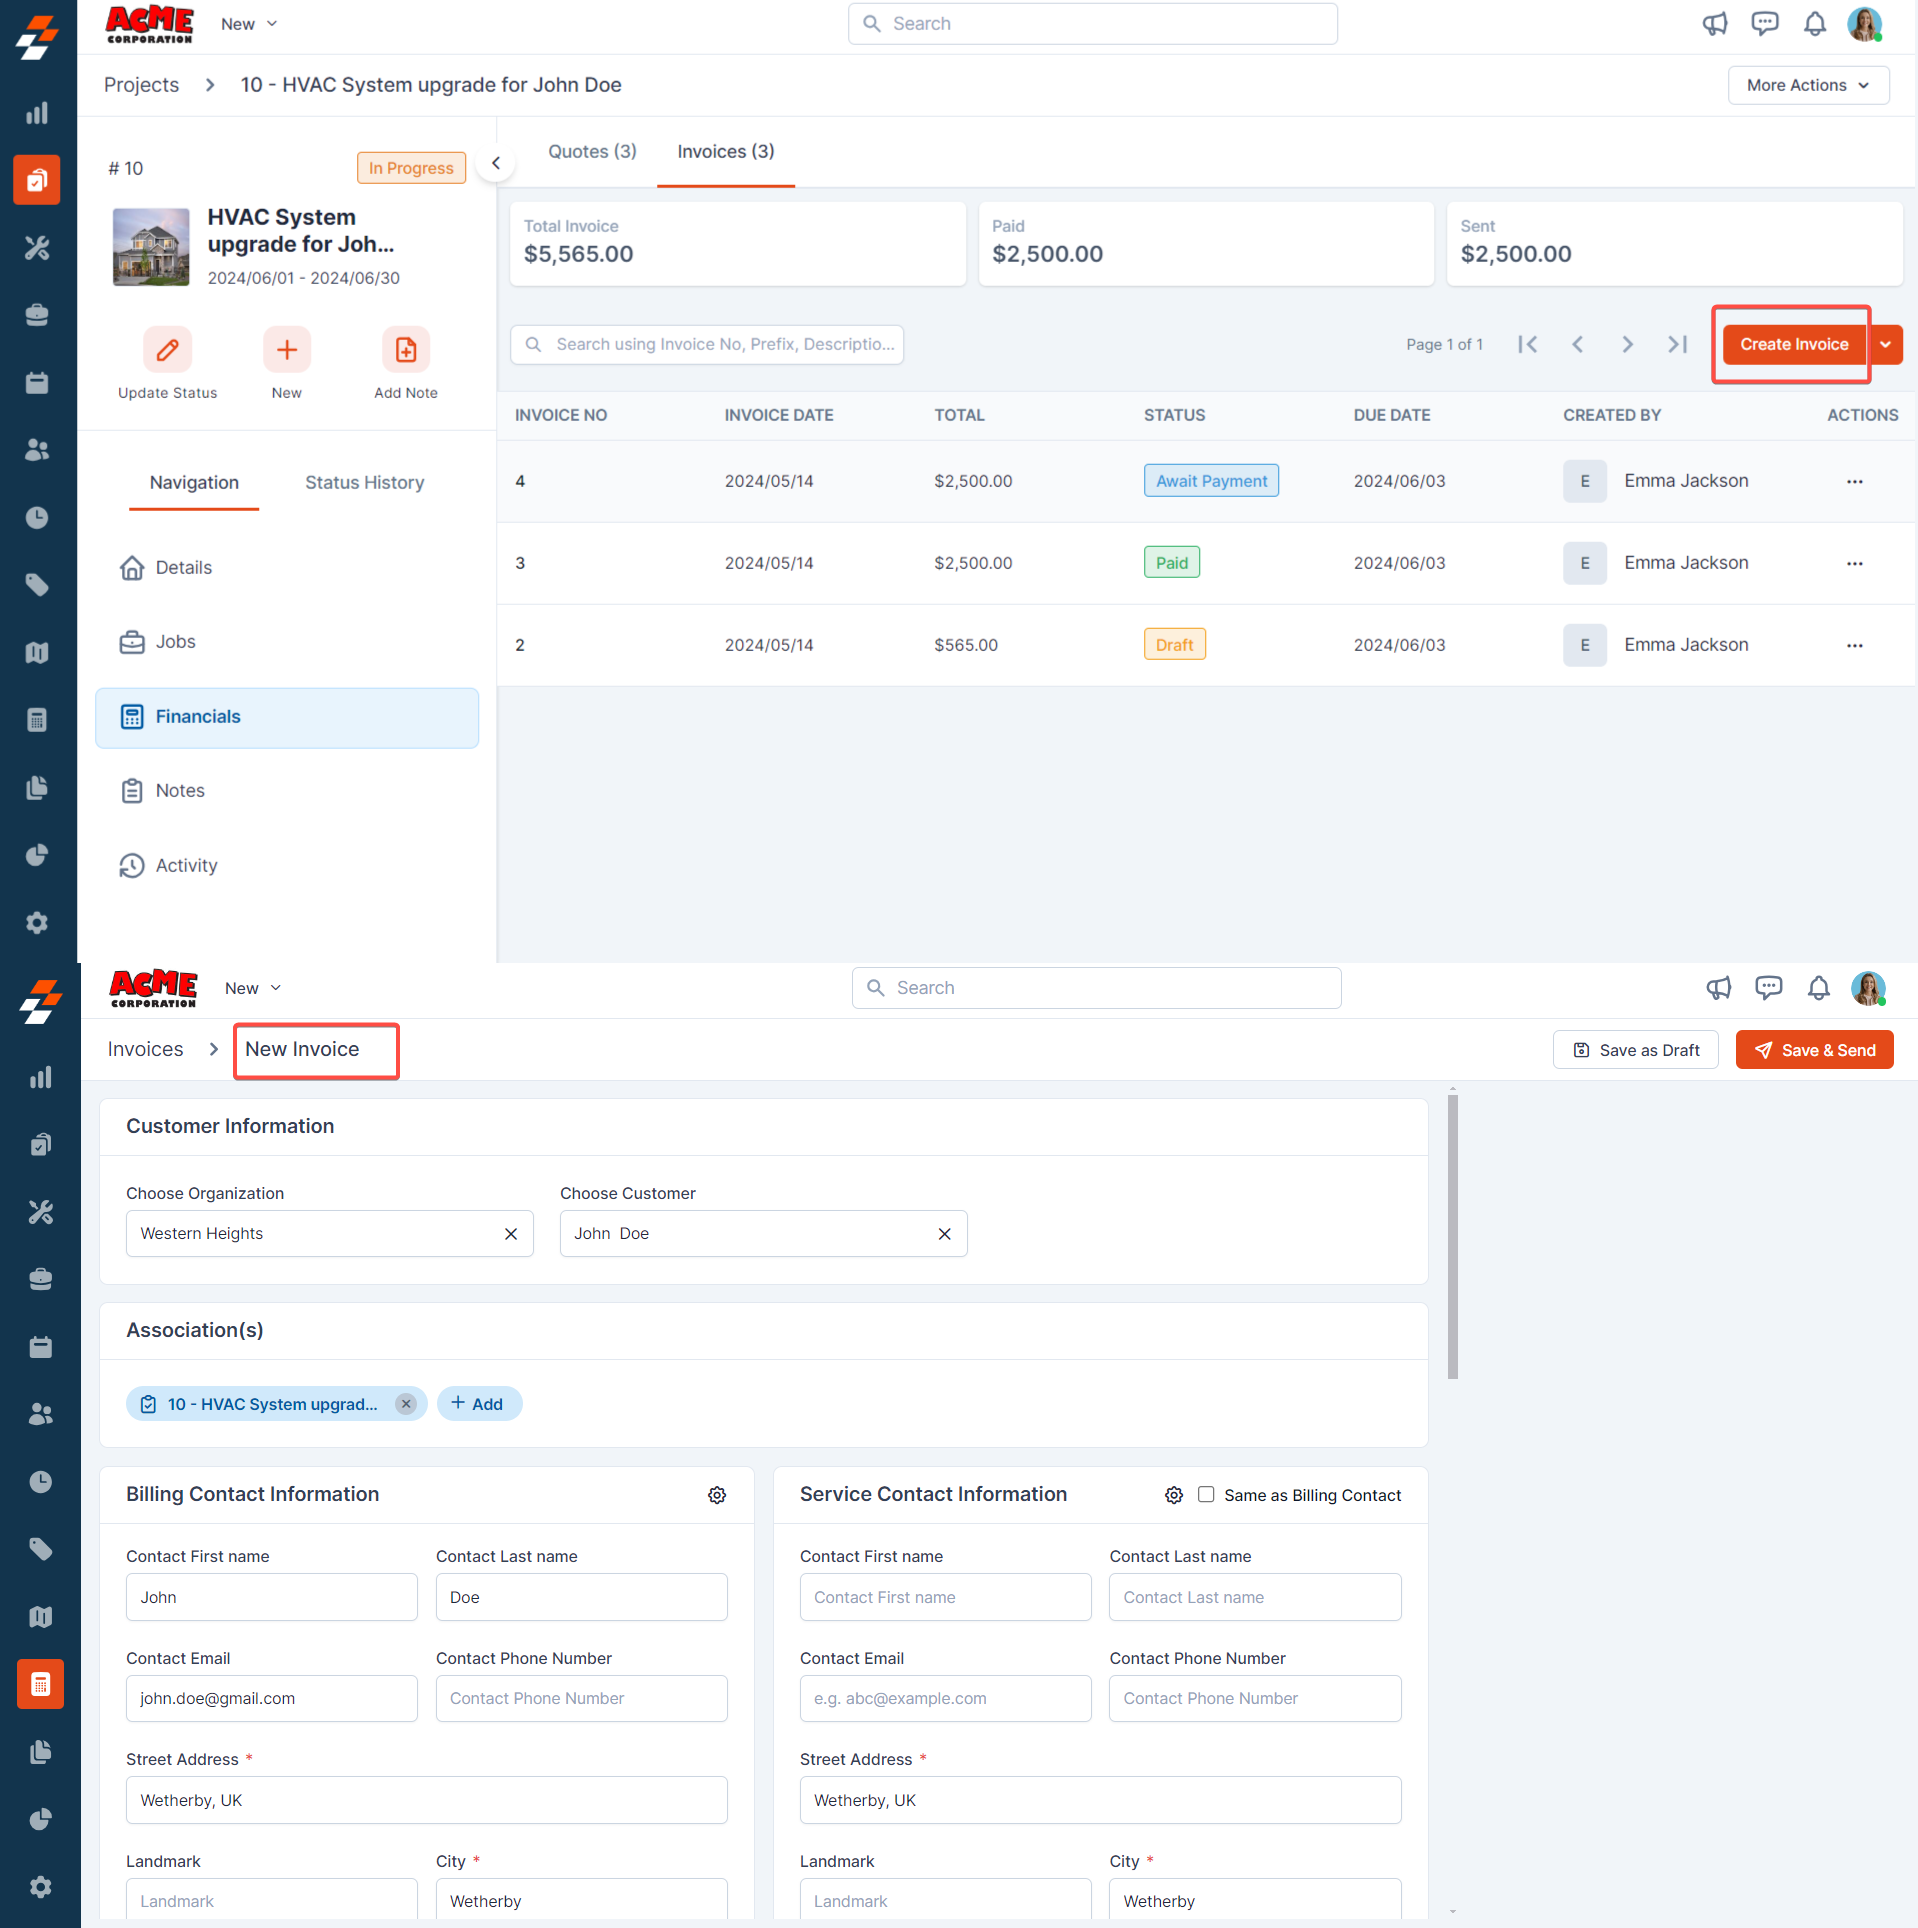This screenshot has width=1918, height=1928.
Task: Click the last page pagination icon
Action: coord(1677,344)
